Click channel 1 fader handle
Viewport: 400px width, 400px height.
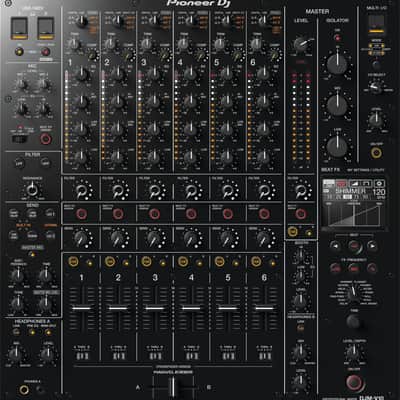[82, 308]
